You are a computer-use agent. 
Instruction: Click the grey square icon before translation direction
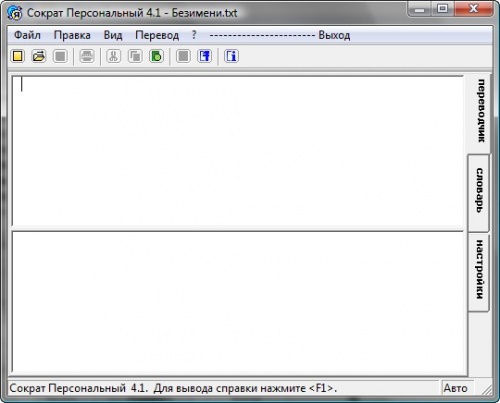pos(183,56)
